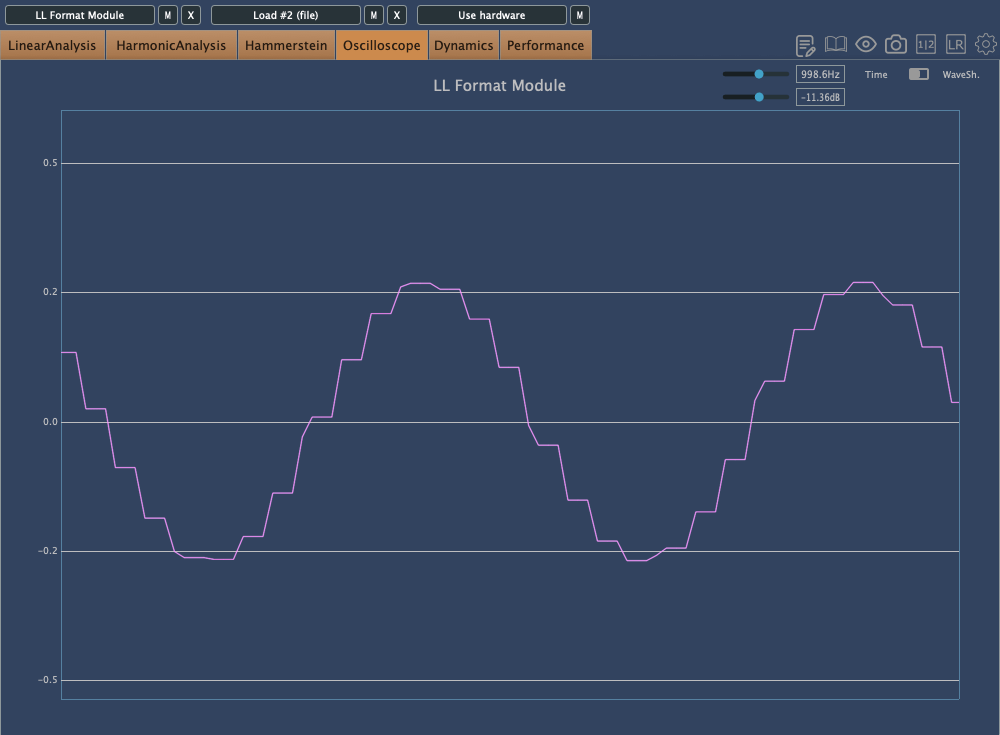Image resolution: width=1000 pixels, height=735 pixels.
Task: Toggle the Time / WaveSh. switch
Action: click(x=918, y=74)
